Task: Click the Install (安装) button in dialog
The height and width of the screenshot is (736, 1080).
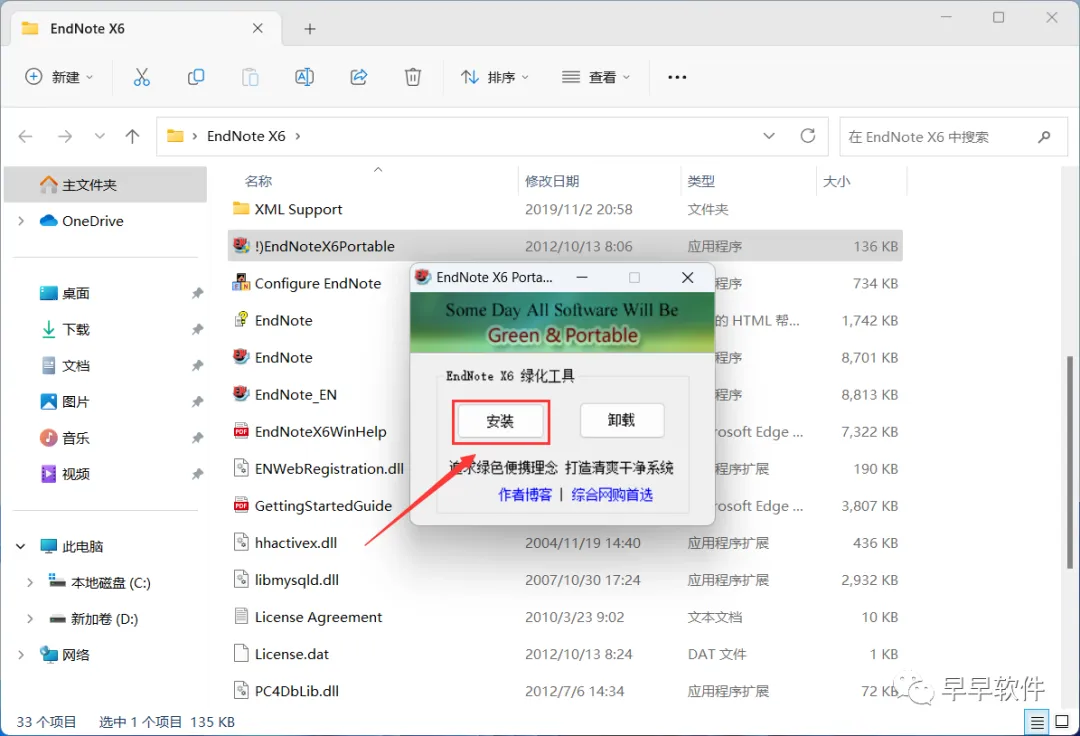Action: click(x=500, y=421)
